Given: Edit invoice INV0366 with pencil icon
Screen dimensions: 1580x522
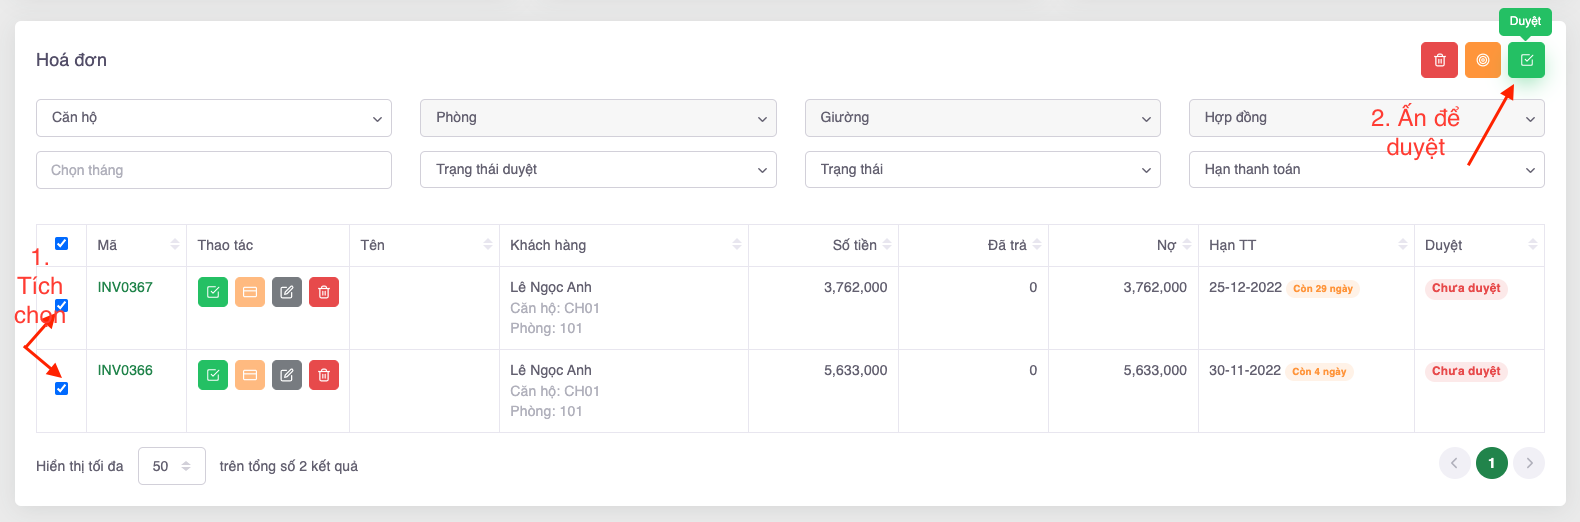Looking at the screenshot, I should pyautogui.click(x=287, y=375).
